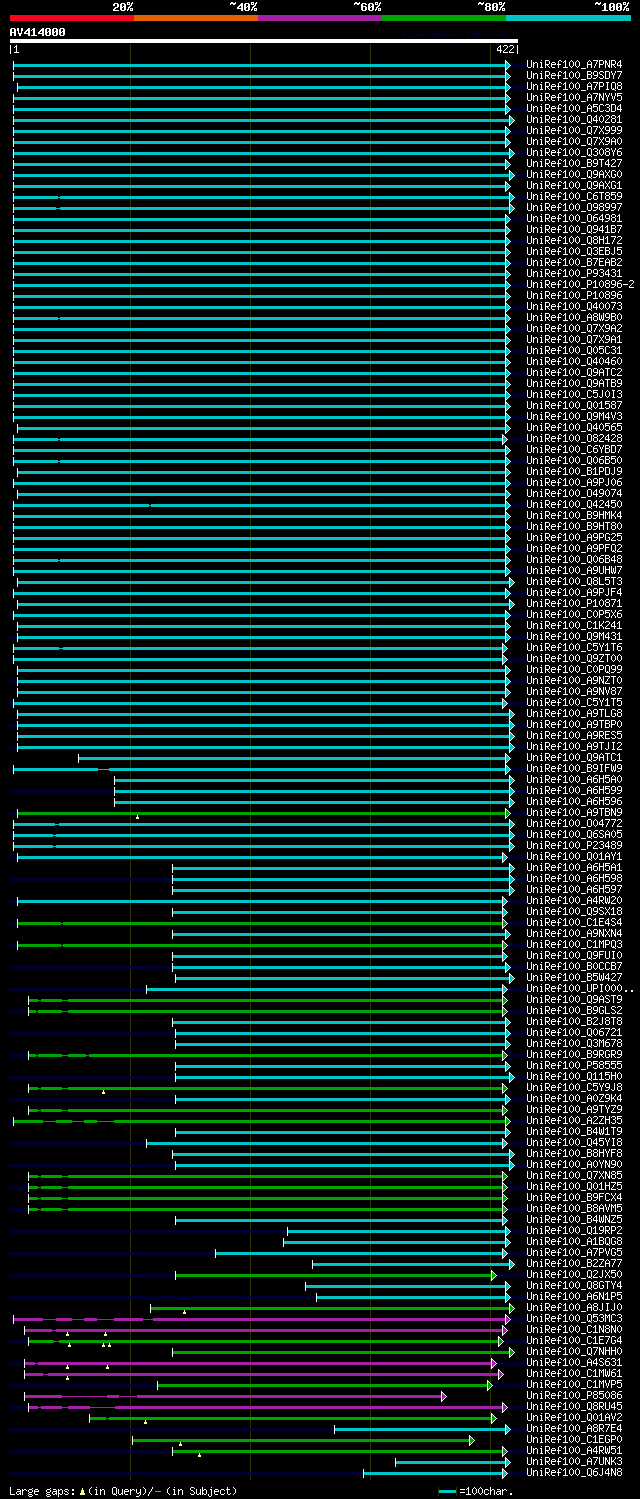Screen dimensions: 640x1499
Task: Select UniRef100_B0CCB7 hit
Action: click(x=574, y=966)
